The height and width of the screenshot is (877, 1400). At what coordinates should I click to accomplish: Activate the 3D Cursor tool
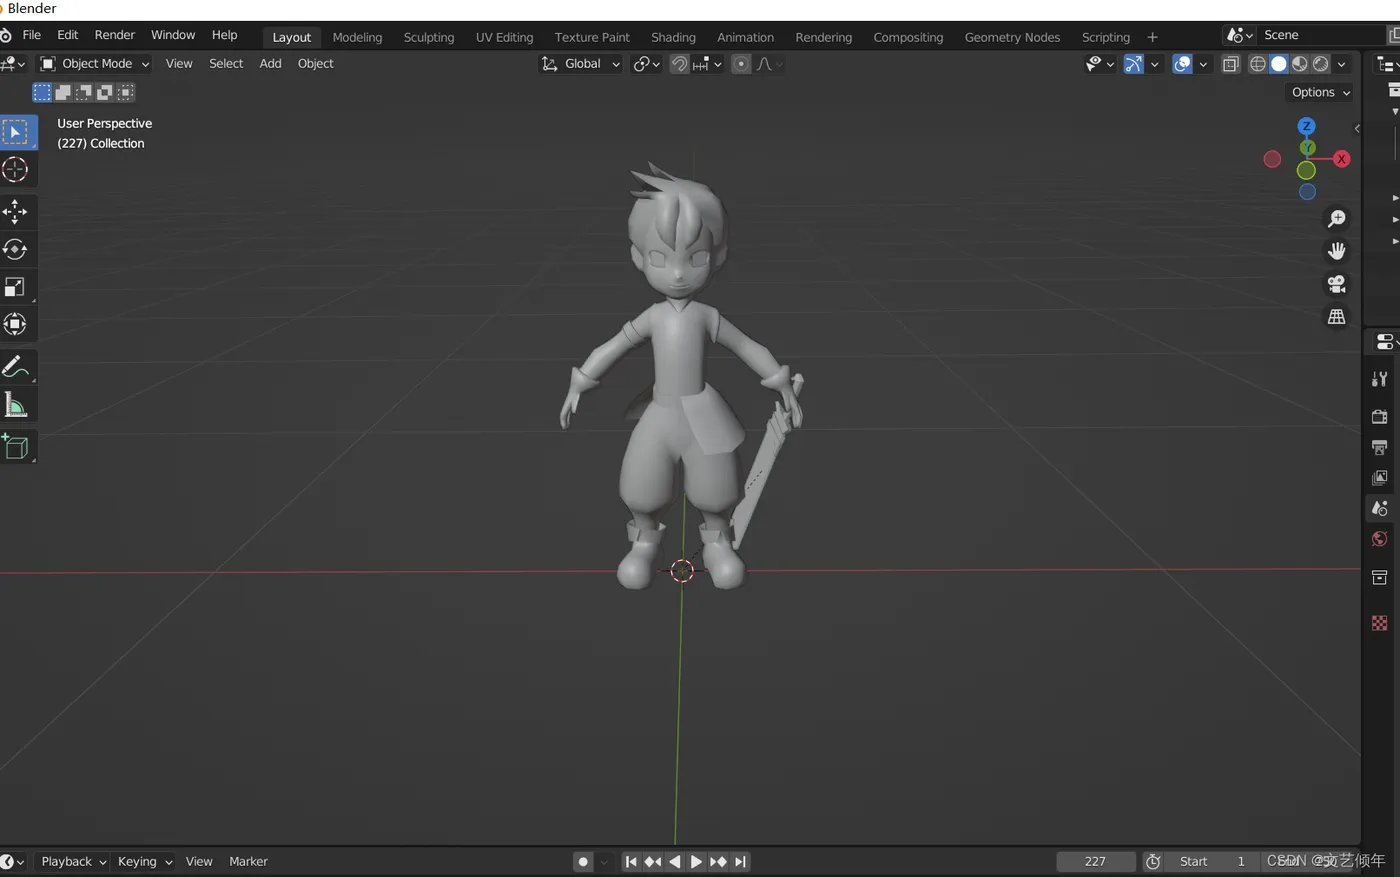15,170
